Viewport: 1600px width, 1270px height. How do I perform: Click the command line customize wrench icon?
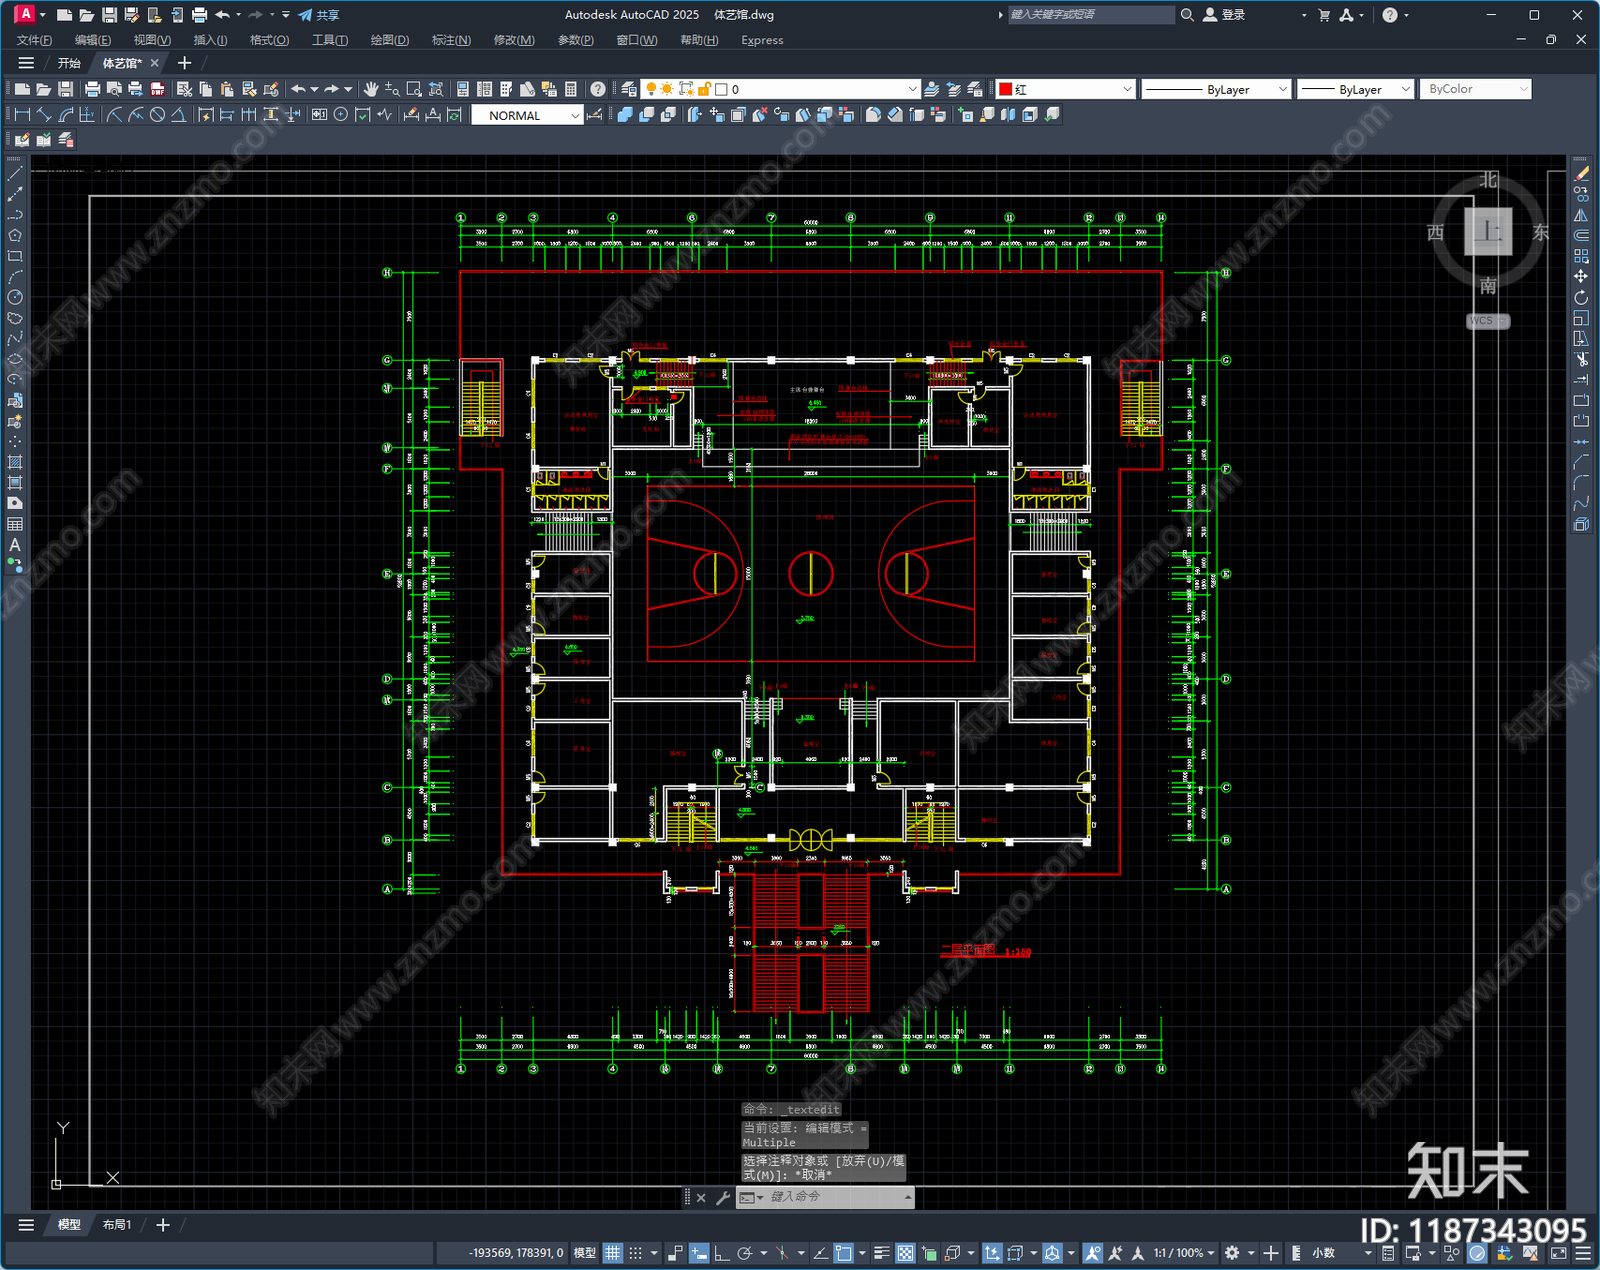(723, 1197)
